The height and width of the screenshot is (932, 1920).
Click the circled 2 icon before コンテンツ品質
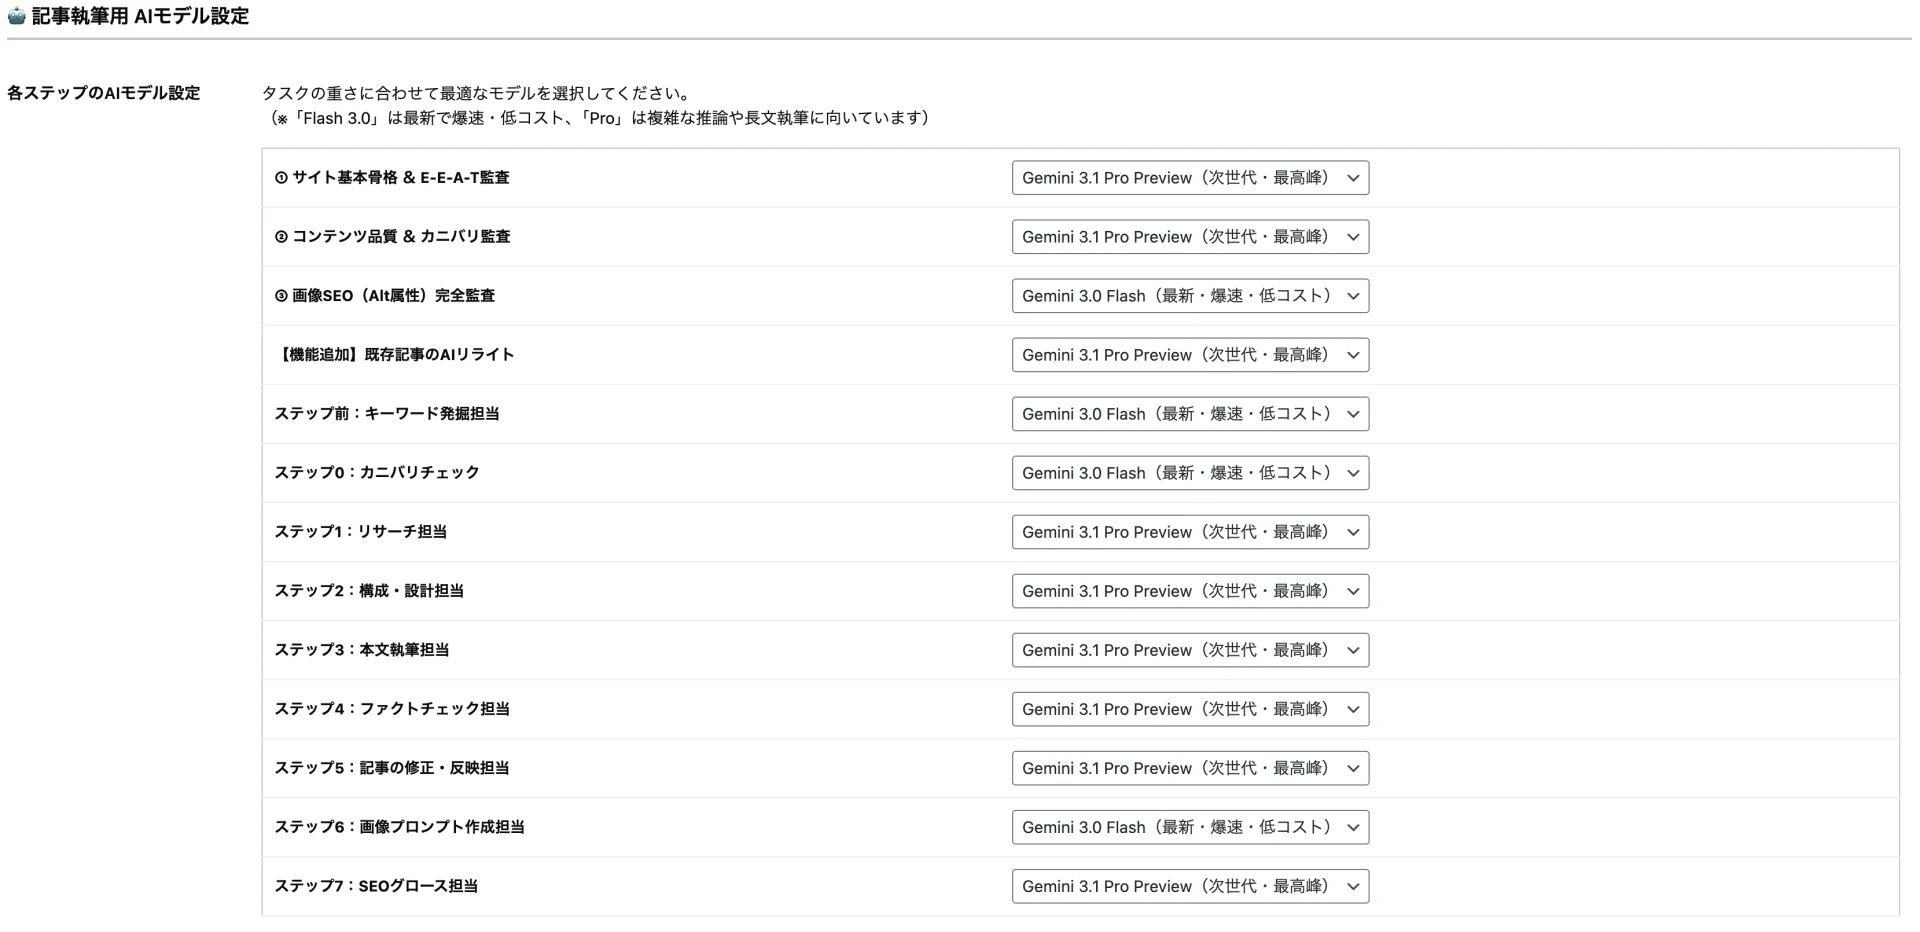[x=281, y=237]
